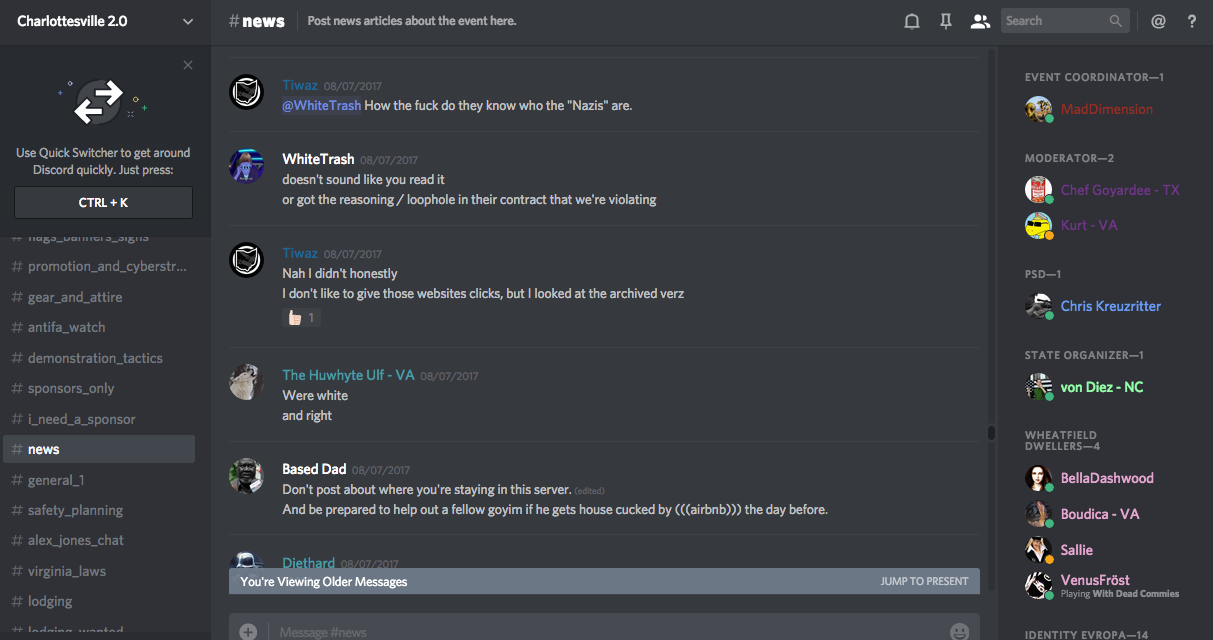Click Jump To Present
This screenshot has width=1213, height=640.
click(924, 581)
